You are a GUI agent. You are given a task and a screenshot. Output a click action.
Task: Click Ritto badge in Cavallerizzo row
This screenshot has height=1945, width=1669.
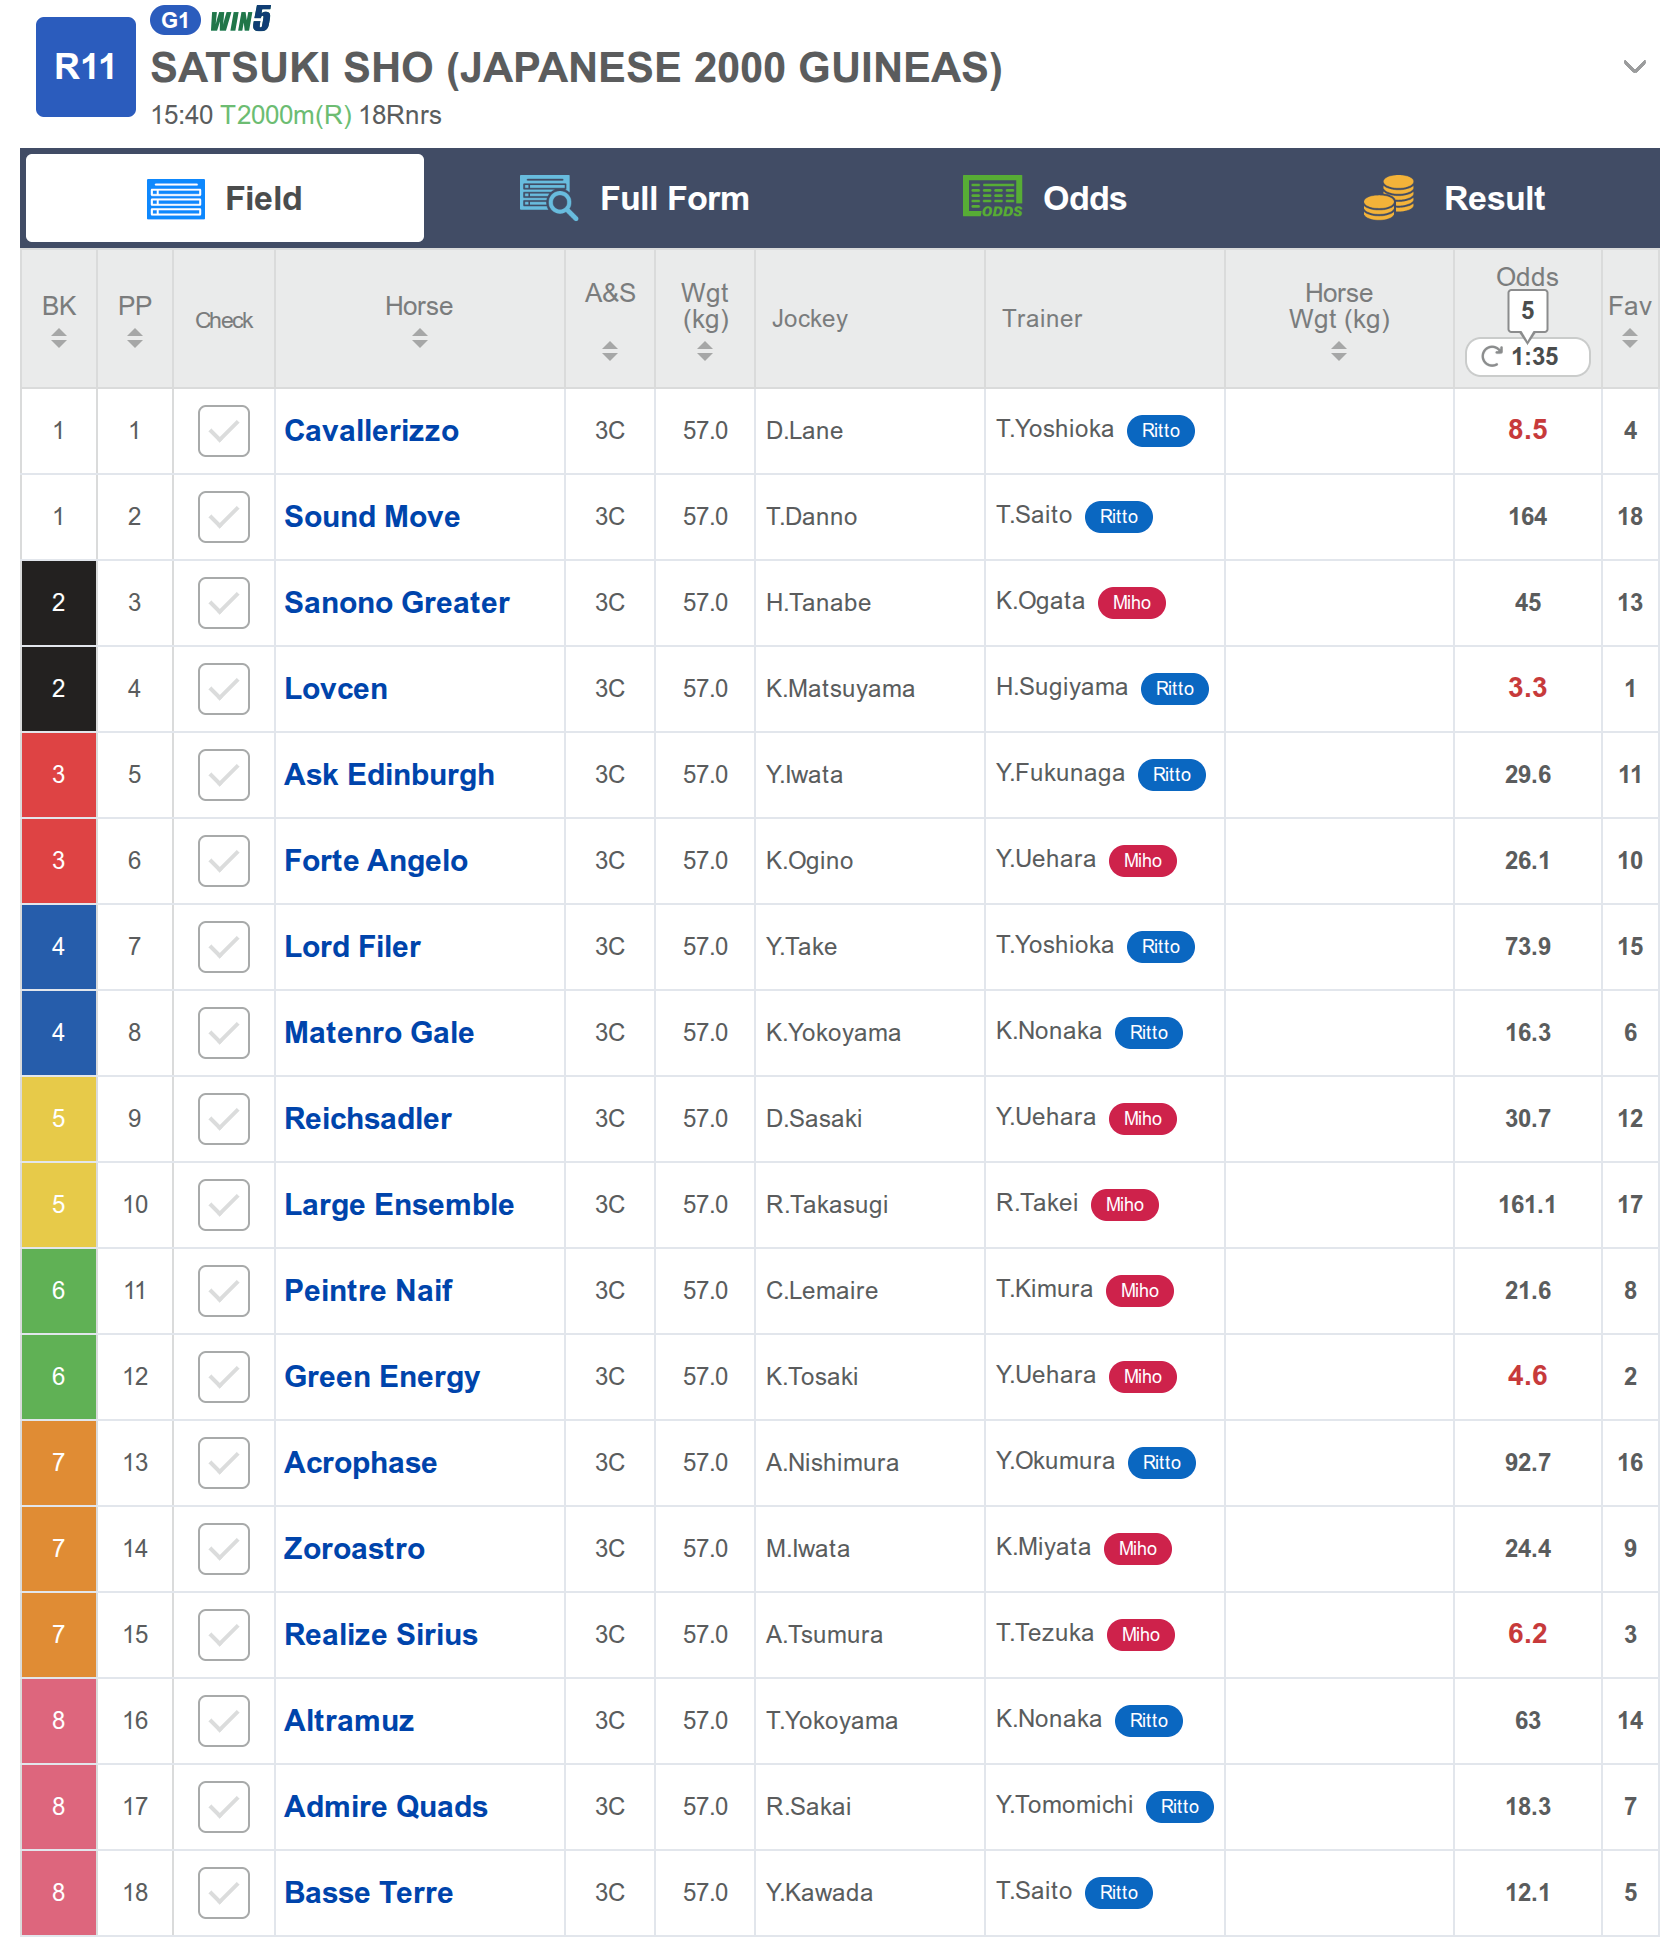point(1161,430)
